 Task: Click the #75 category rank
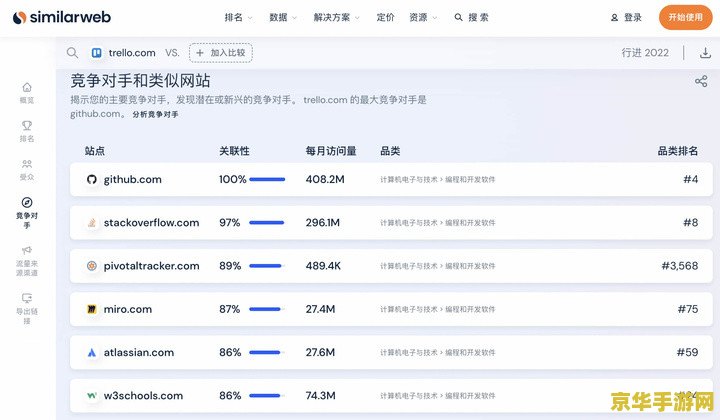point(688,309)
